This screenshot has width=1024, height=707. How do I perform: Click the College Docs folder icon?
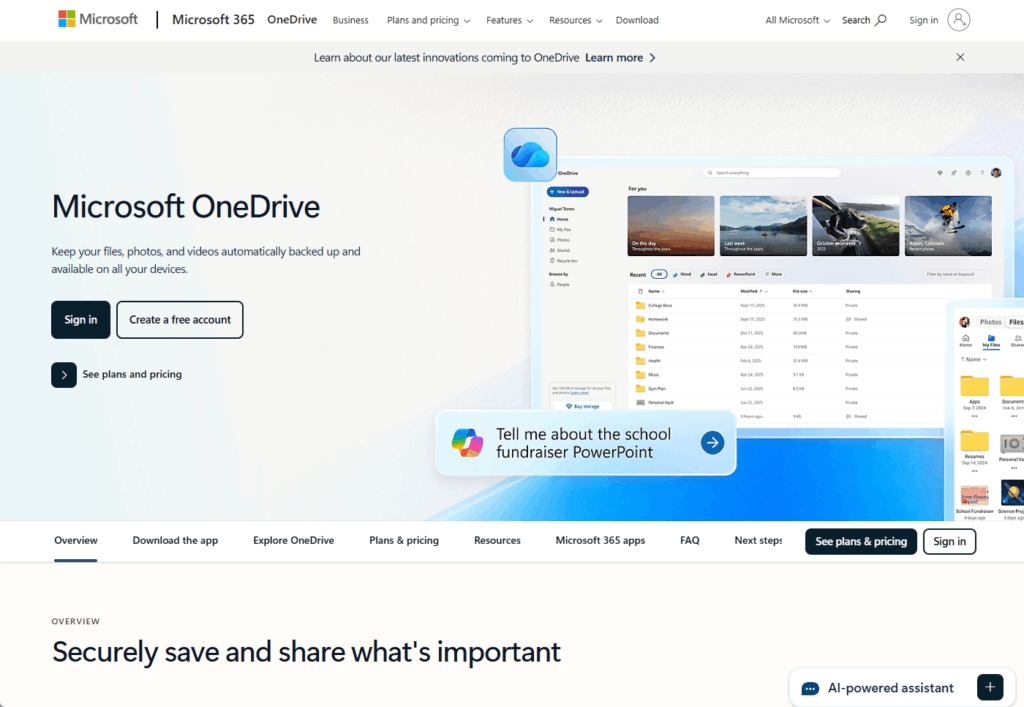(640, 305)
